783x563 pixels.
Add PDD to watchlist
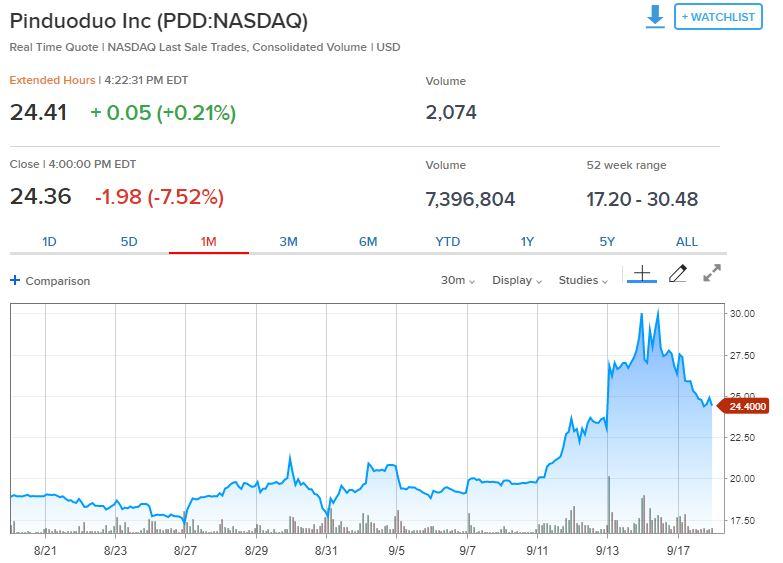pos(718,16)
